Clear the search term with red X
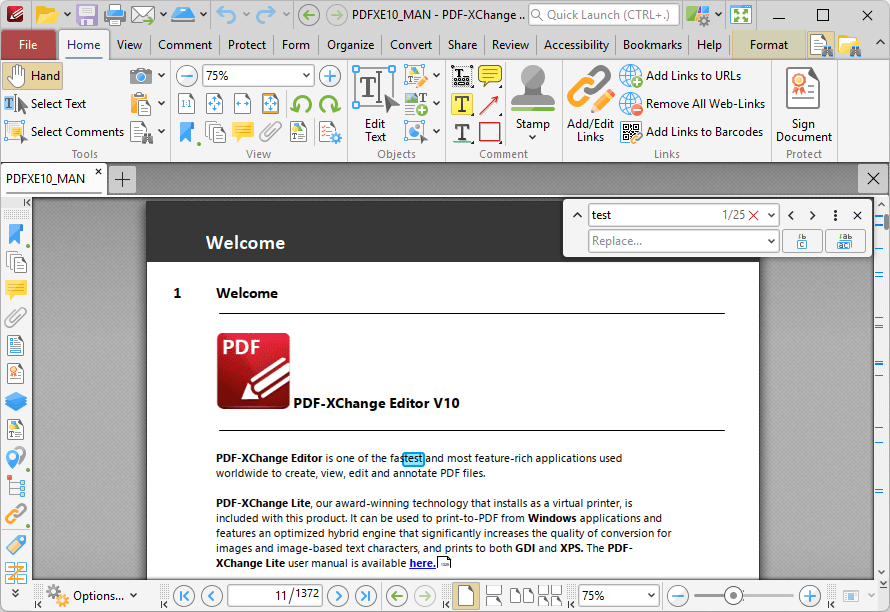 [754, 215]
